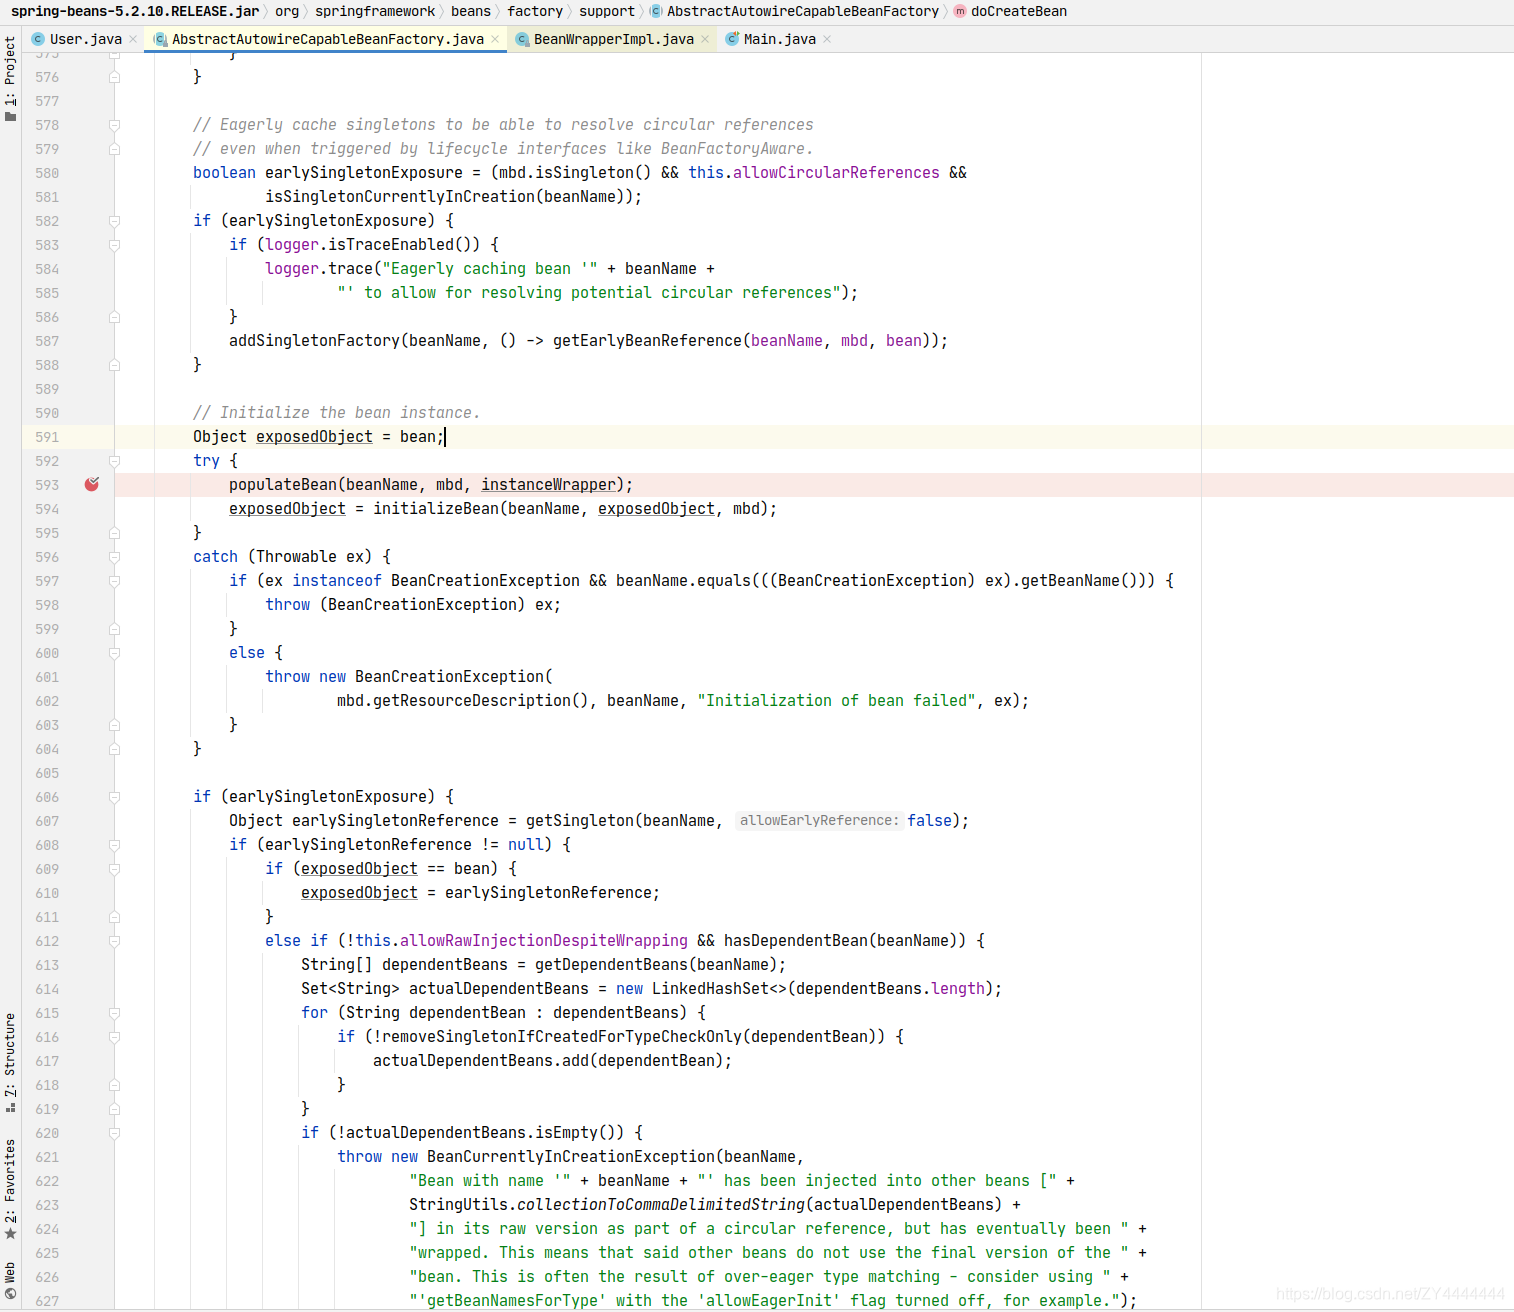
Task: Click the allowEarlyReference parameter hint
Action: [819, 821]
